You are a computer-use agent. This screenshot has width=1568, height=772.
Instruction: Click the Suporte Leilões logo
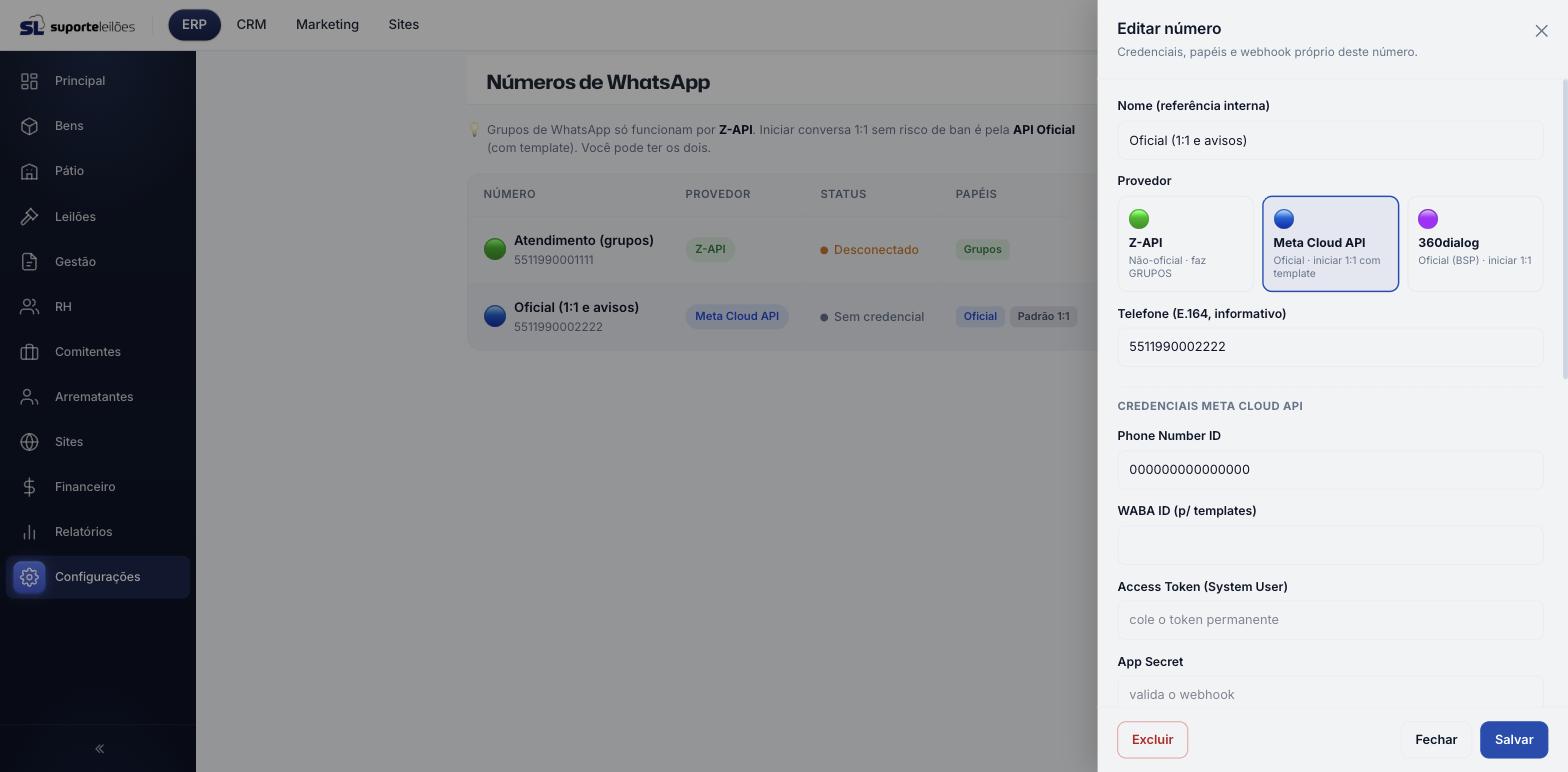(77, 25)
